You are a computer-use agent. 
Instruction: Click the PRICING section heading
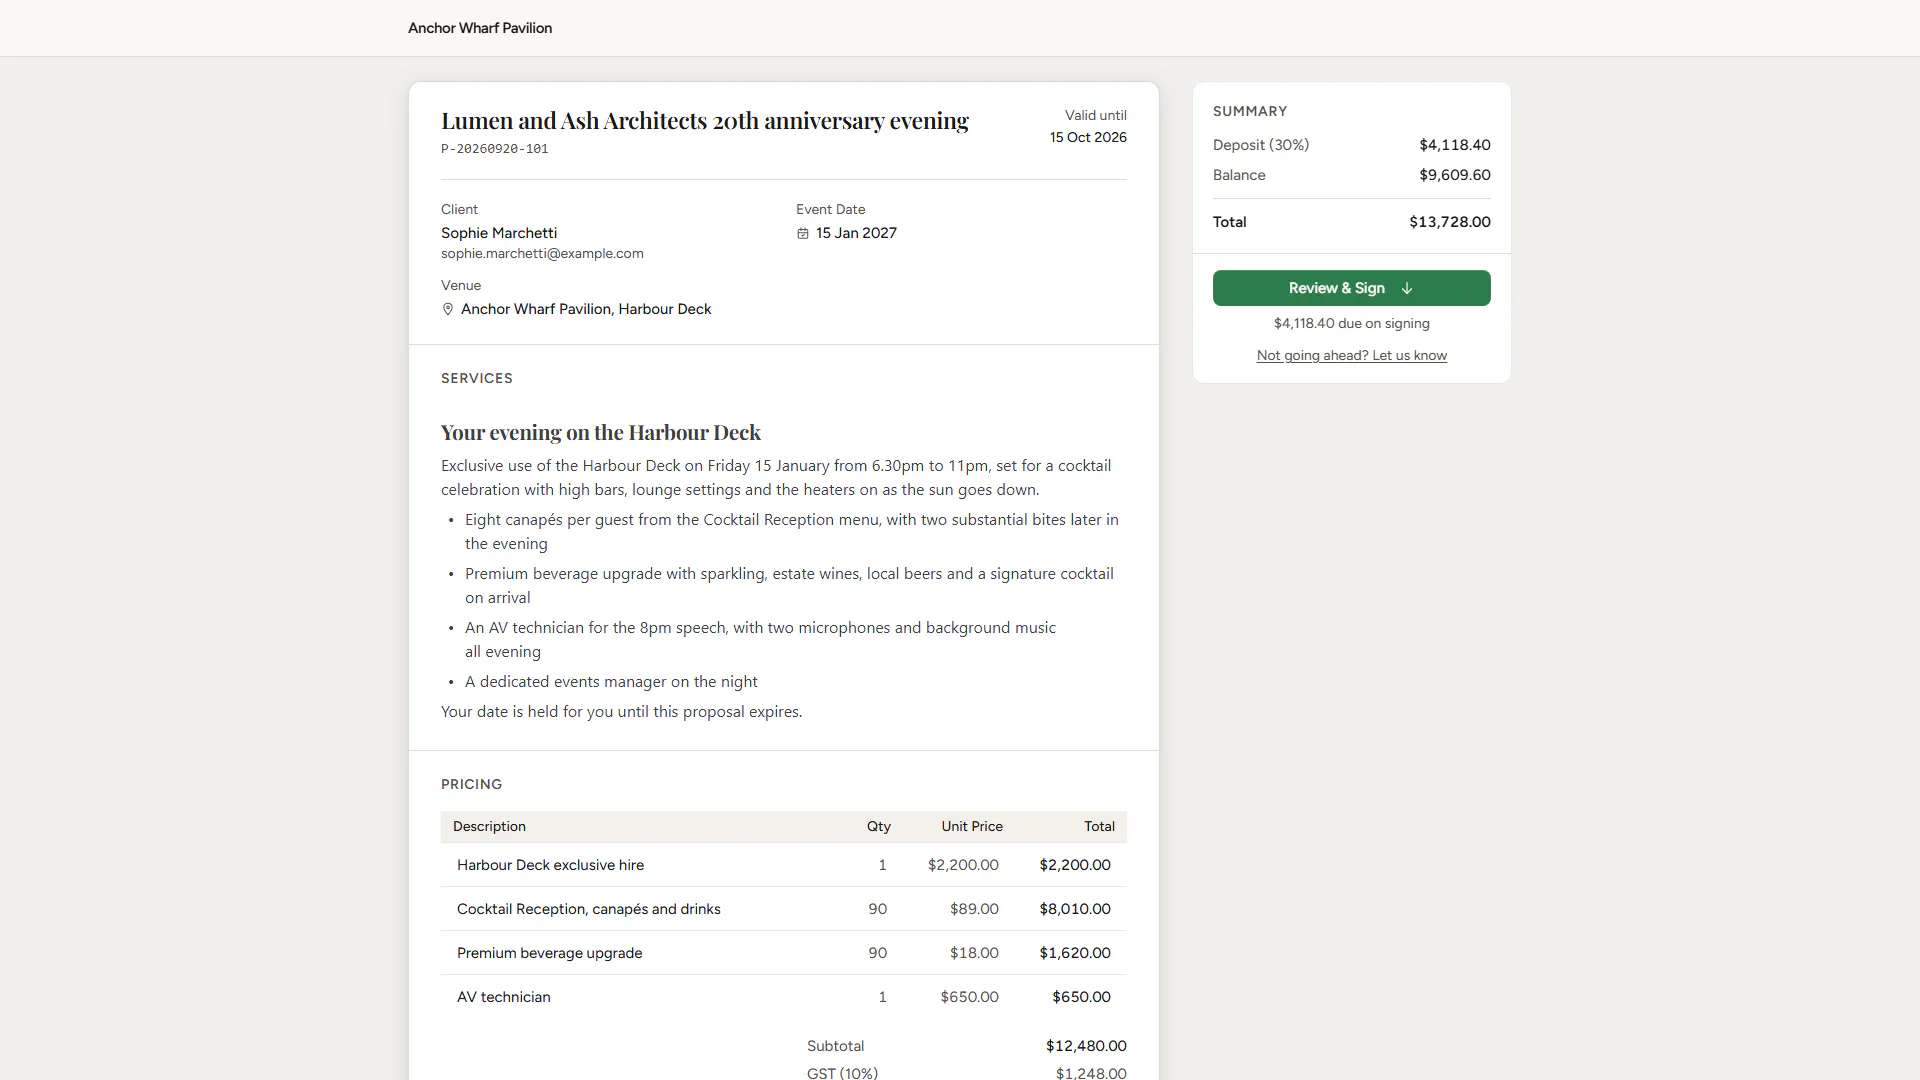coord(472,784)
